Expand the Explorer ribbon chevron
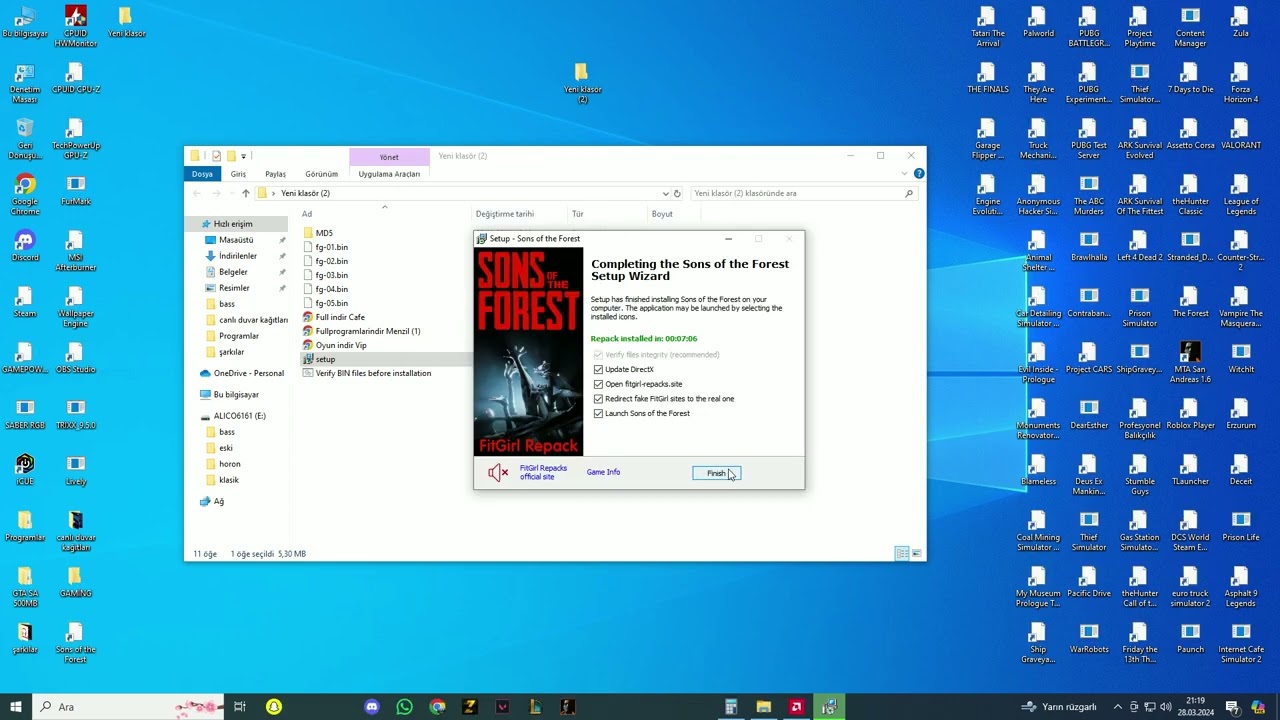 [905, 174]
